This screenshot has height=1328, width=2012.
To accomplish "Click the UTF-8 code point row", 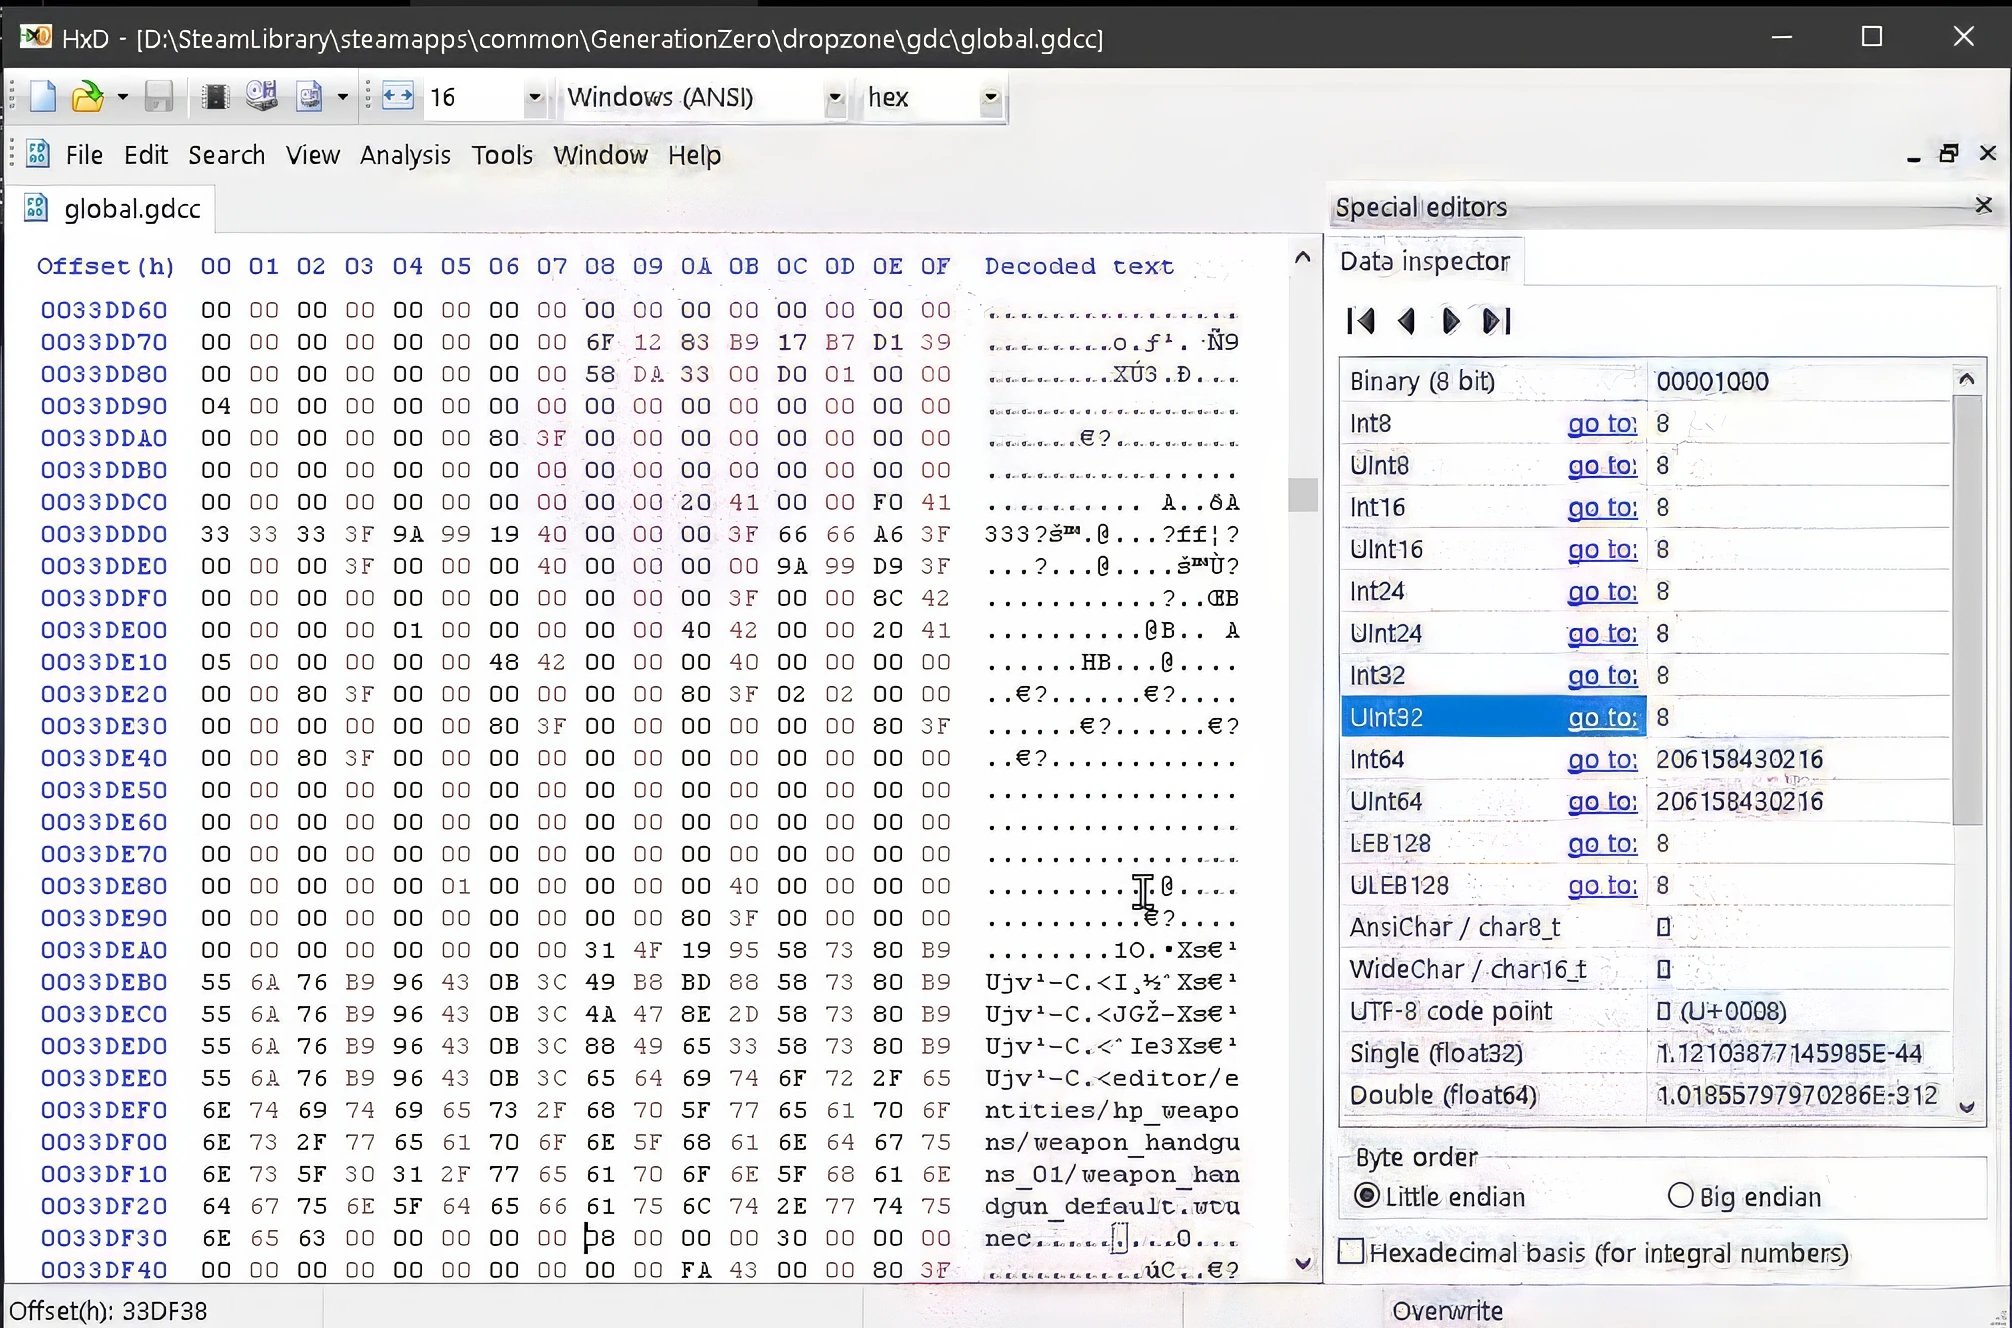I will [x=1645, y=1011].
